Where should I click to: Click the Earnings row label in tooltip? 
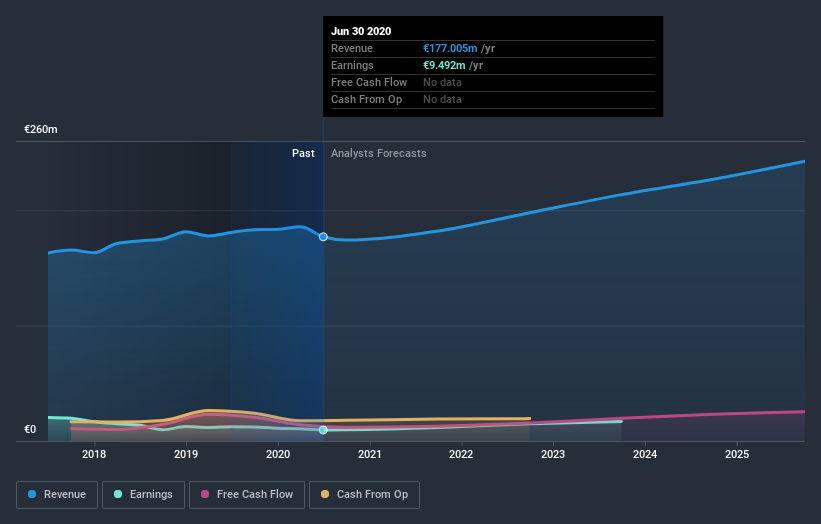coord(352,65)
